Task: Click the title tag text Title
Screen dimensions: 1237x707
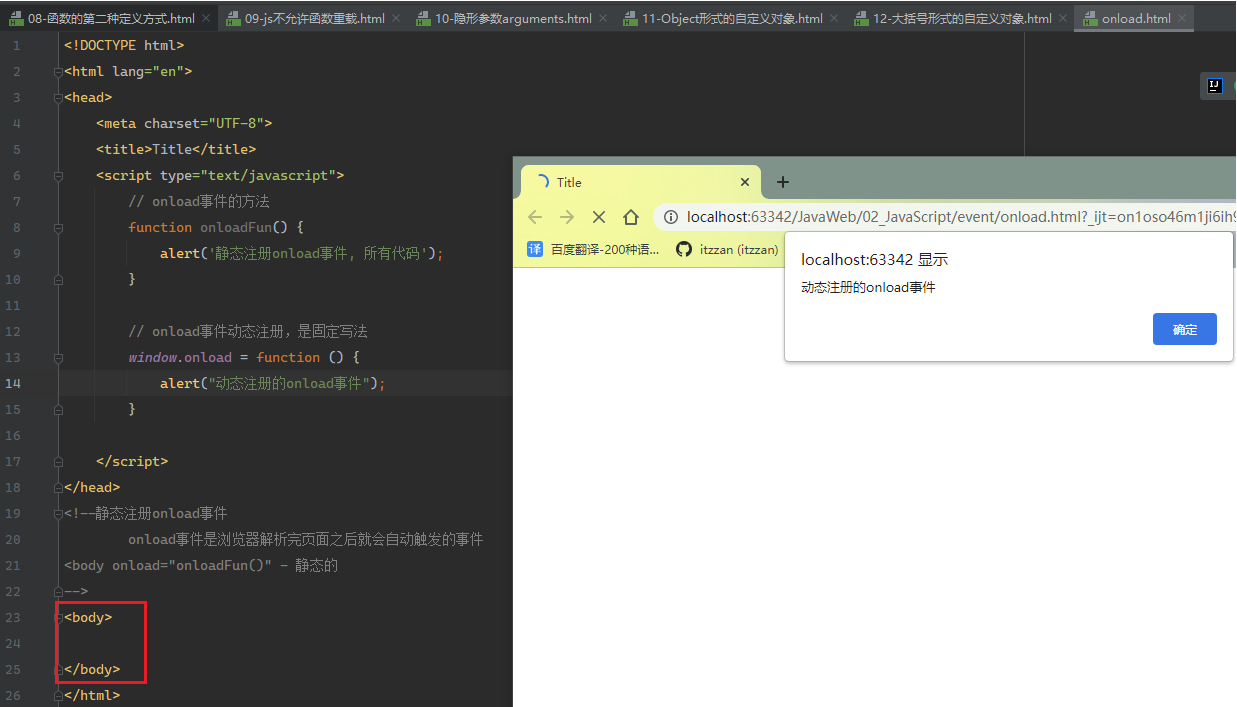Action: click(x=171, y=150)
